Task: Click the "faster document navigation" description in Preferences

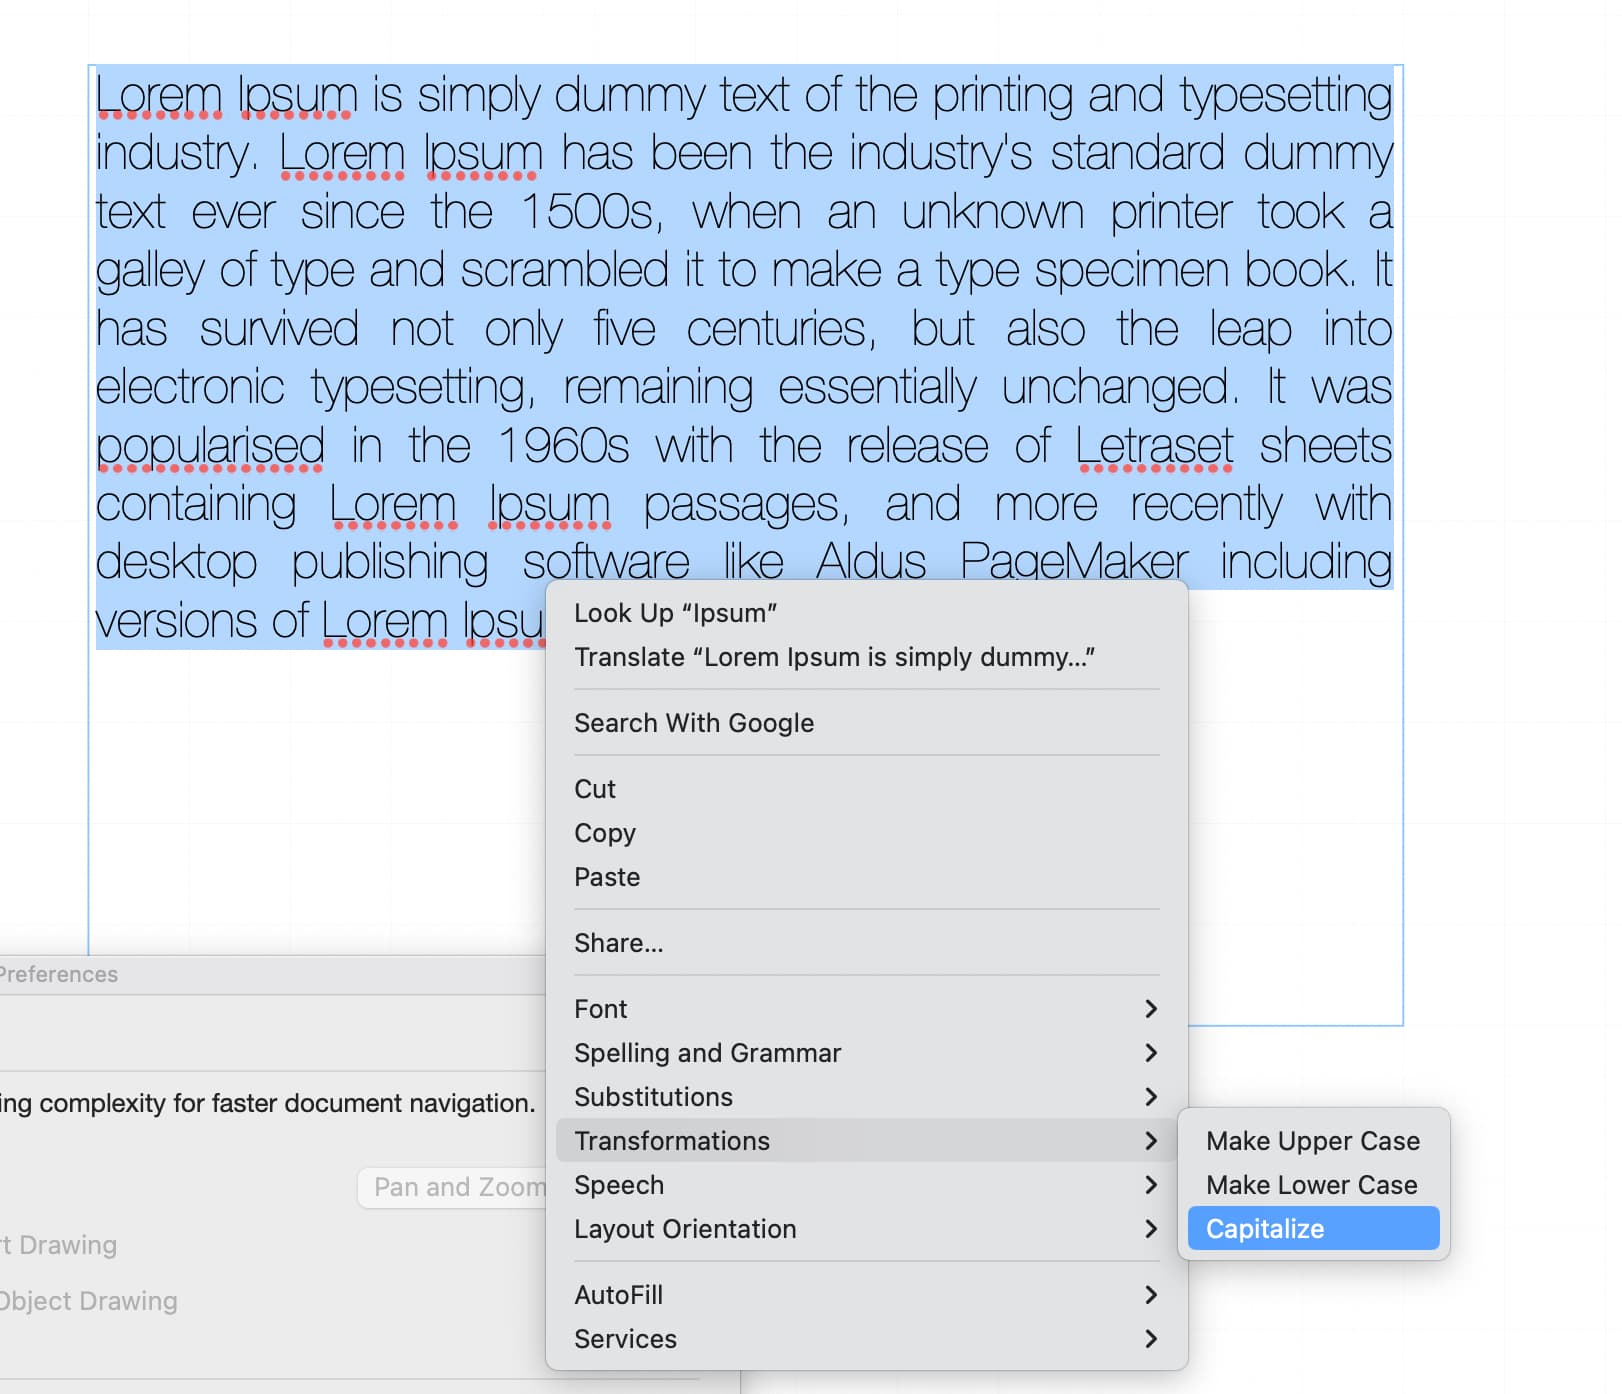Action: pos(267,1103)
